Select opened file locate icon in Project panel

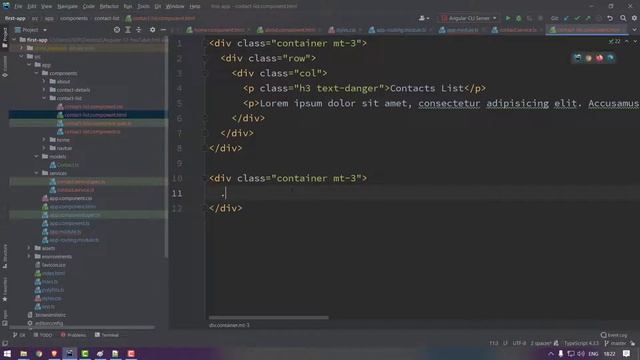point(117,30)
